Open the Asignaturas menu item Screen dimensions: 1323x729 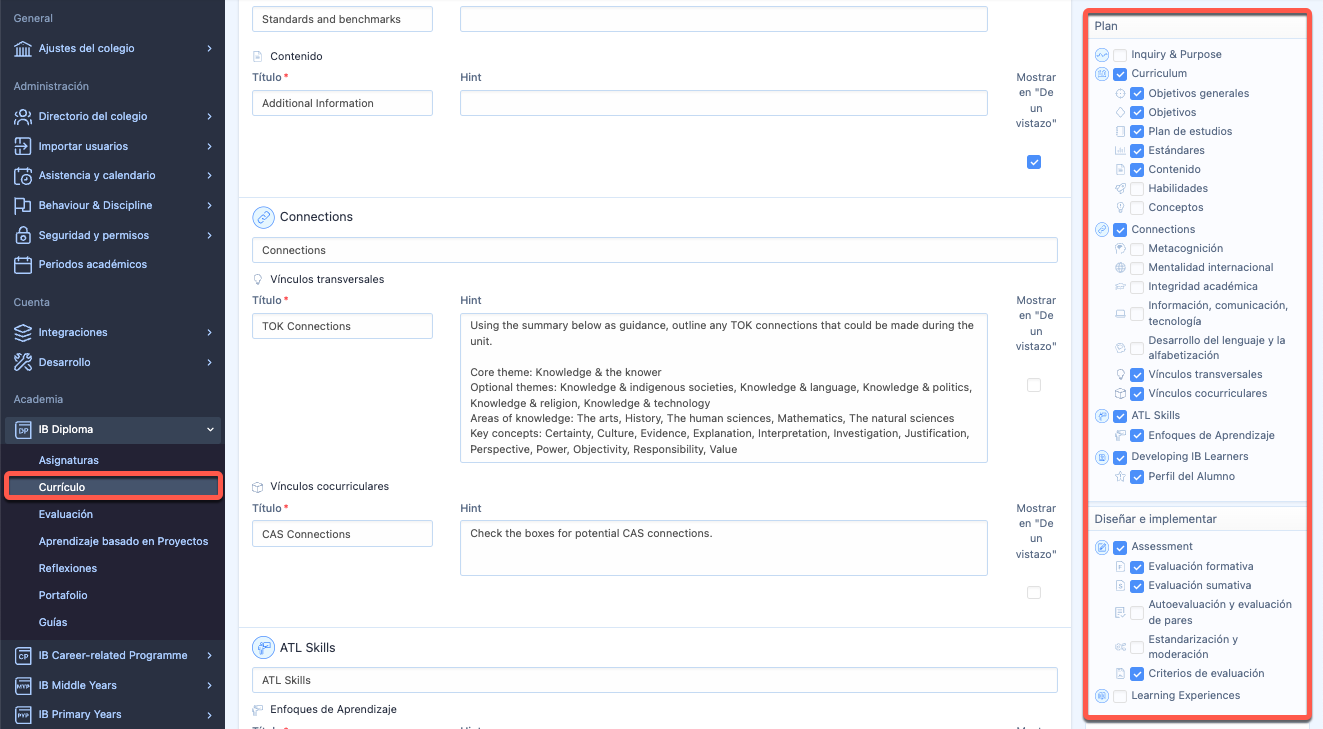69,461
